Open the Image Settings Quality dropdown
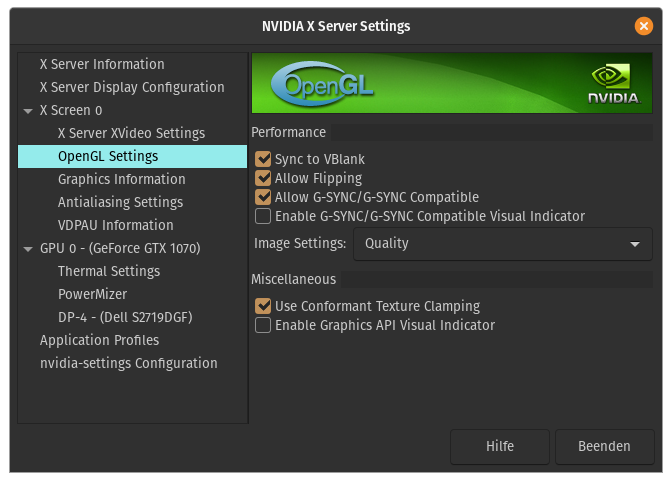The width and height of the screenshot is (672, 482). pos(502,243)
